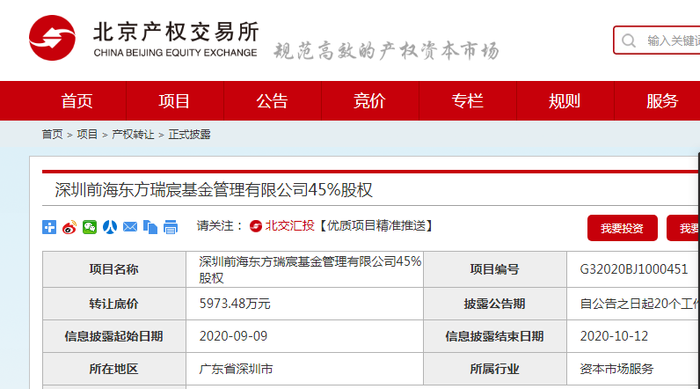Click the magnifier search icon
700x389 pixels.
point(629,41)
